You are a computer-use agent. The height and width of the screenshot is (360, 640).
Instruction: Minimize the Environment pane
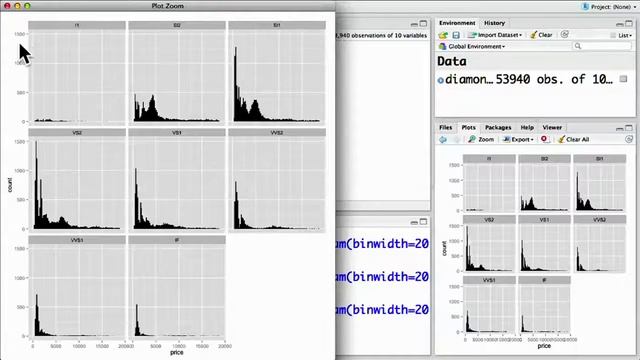tap(620, 24)
